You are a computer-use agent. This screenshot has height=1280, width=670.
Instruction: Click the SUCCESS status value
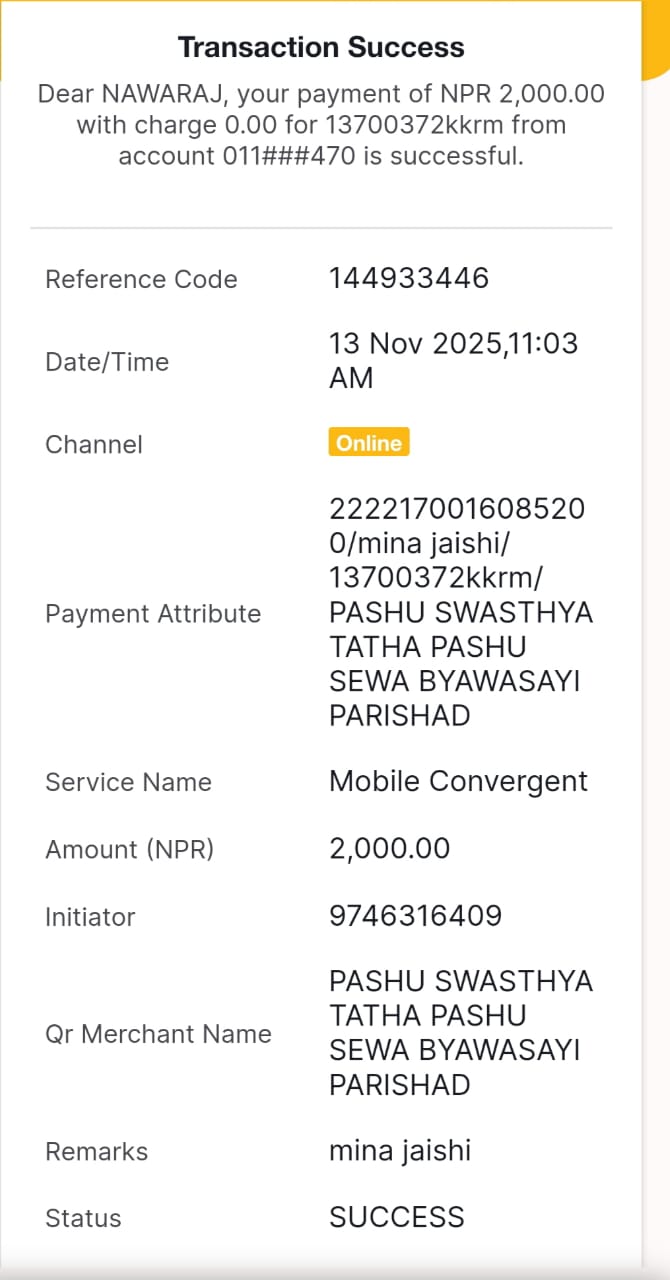coord(397,1217)
